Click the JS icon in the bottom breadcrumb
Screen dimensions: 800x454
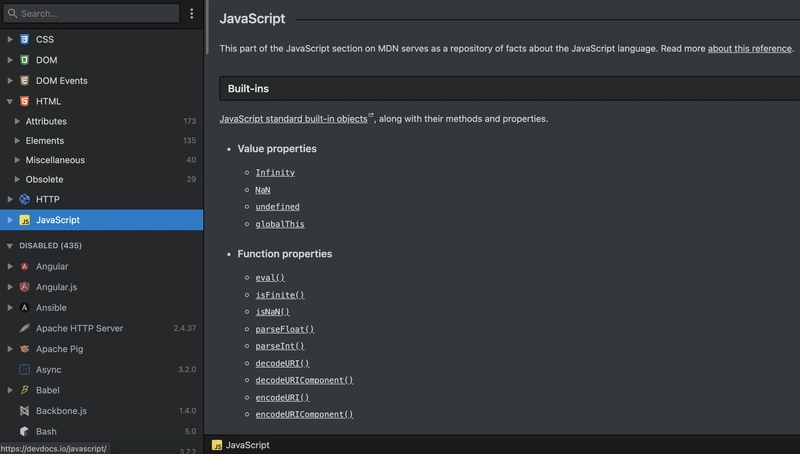pos(217,445)
